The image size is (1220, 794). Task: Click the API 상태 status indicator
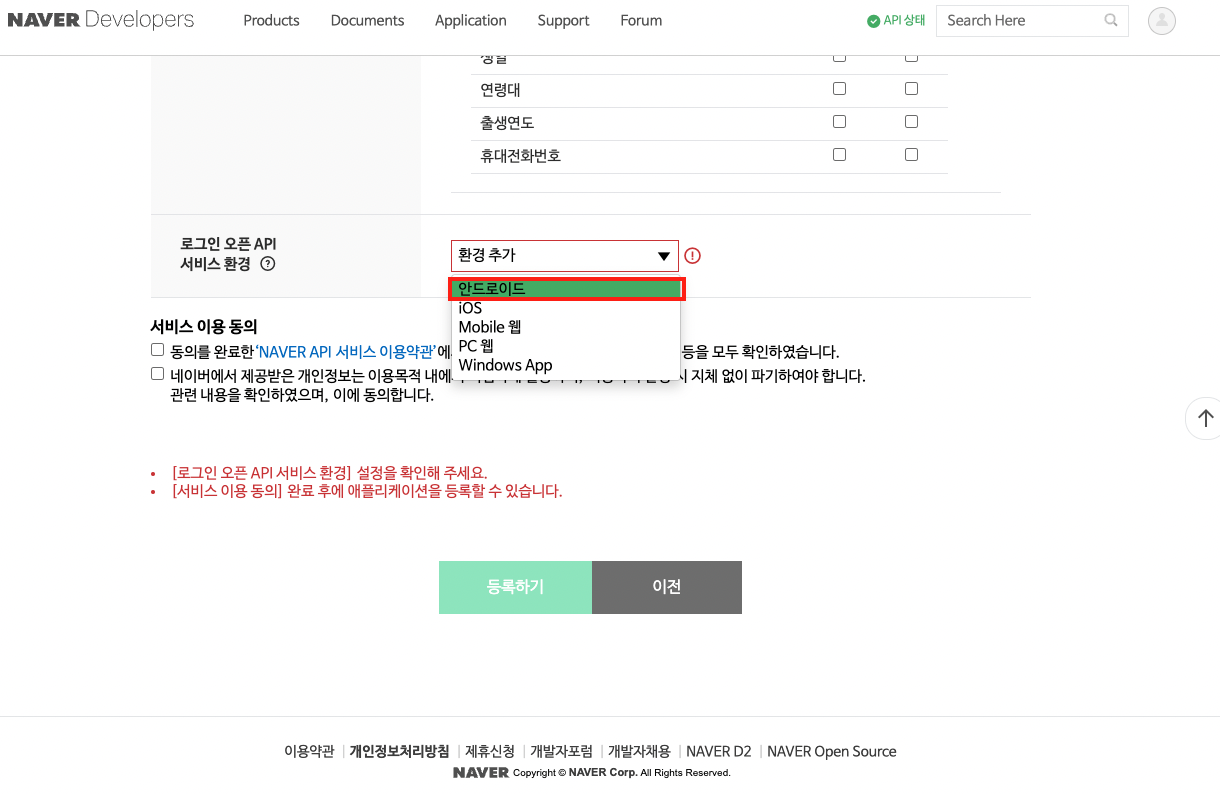click(896, 20)
